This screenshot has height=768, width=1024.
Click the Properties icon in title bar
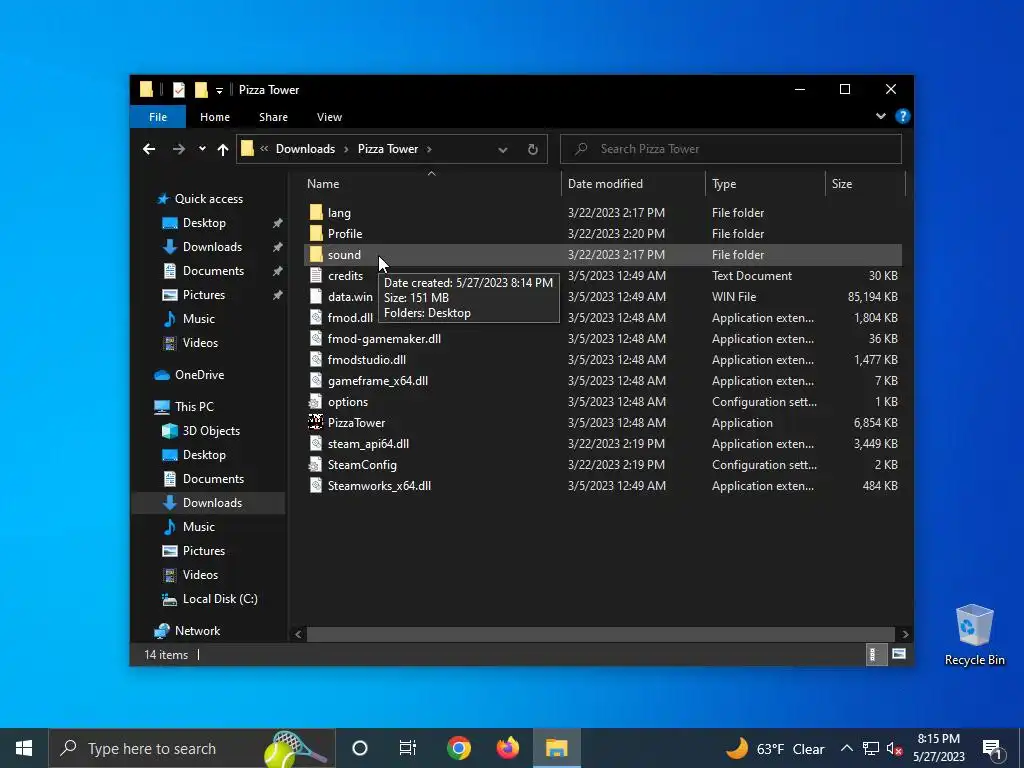tap(178, 89)
